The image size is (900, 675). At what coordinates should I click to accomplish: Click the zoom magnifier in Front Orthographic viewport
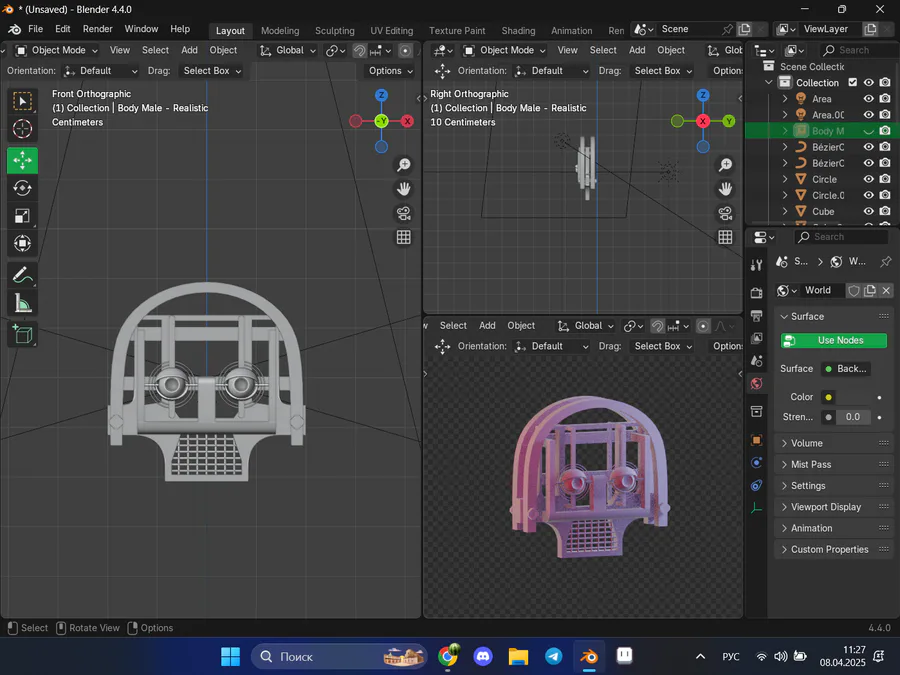pyautogui.click(x=404, y=165)
